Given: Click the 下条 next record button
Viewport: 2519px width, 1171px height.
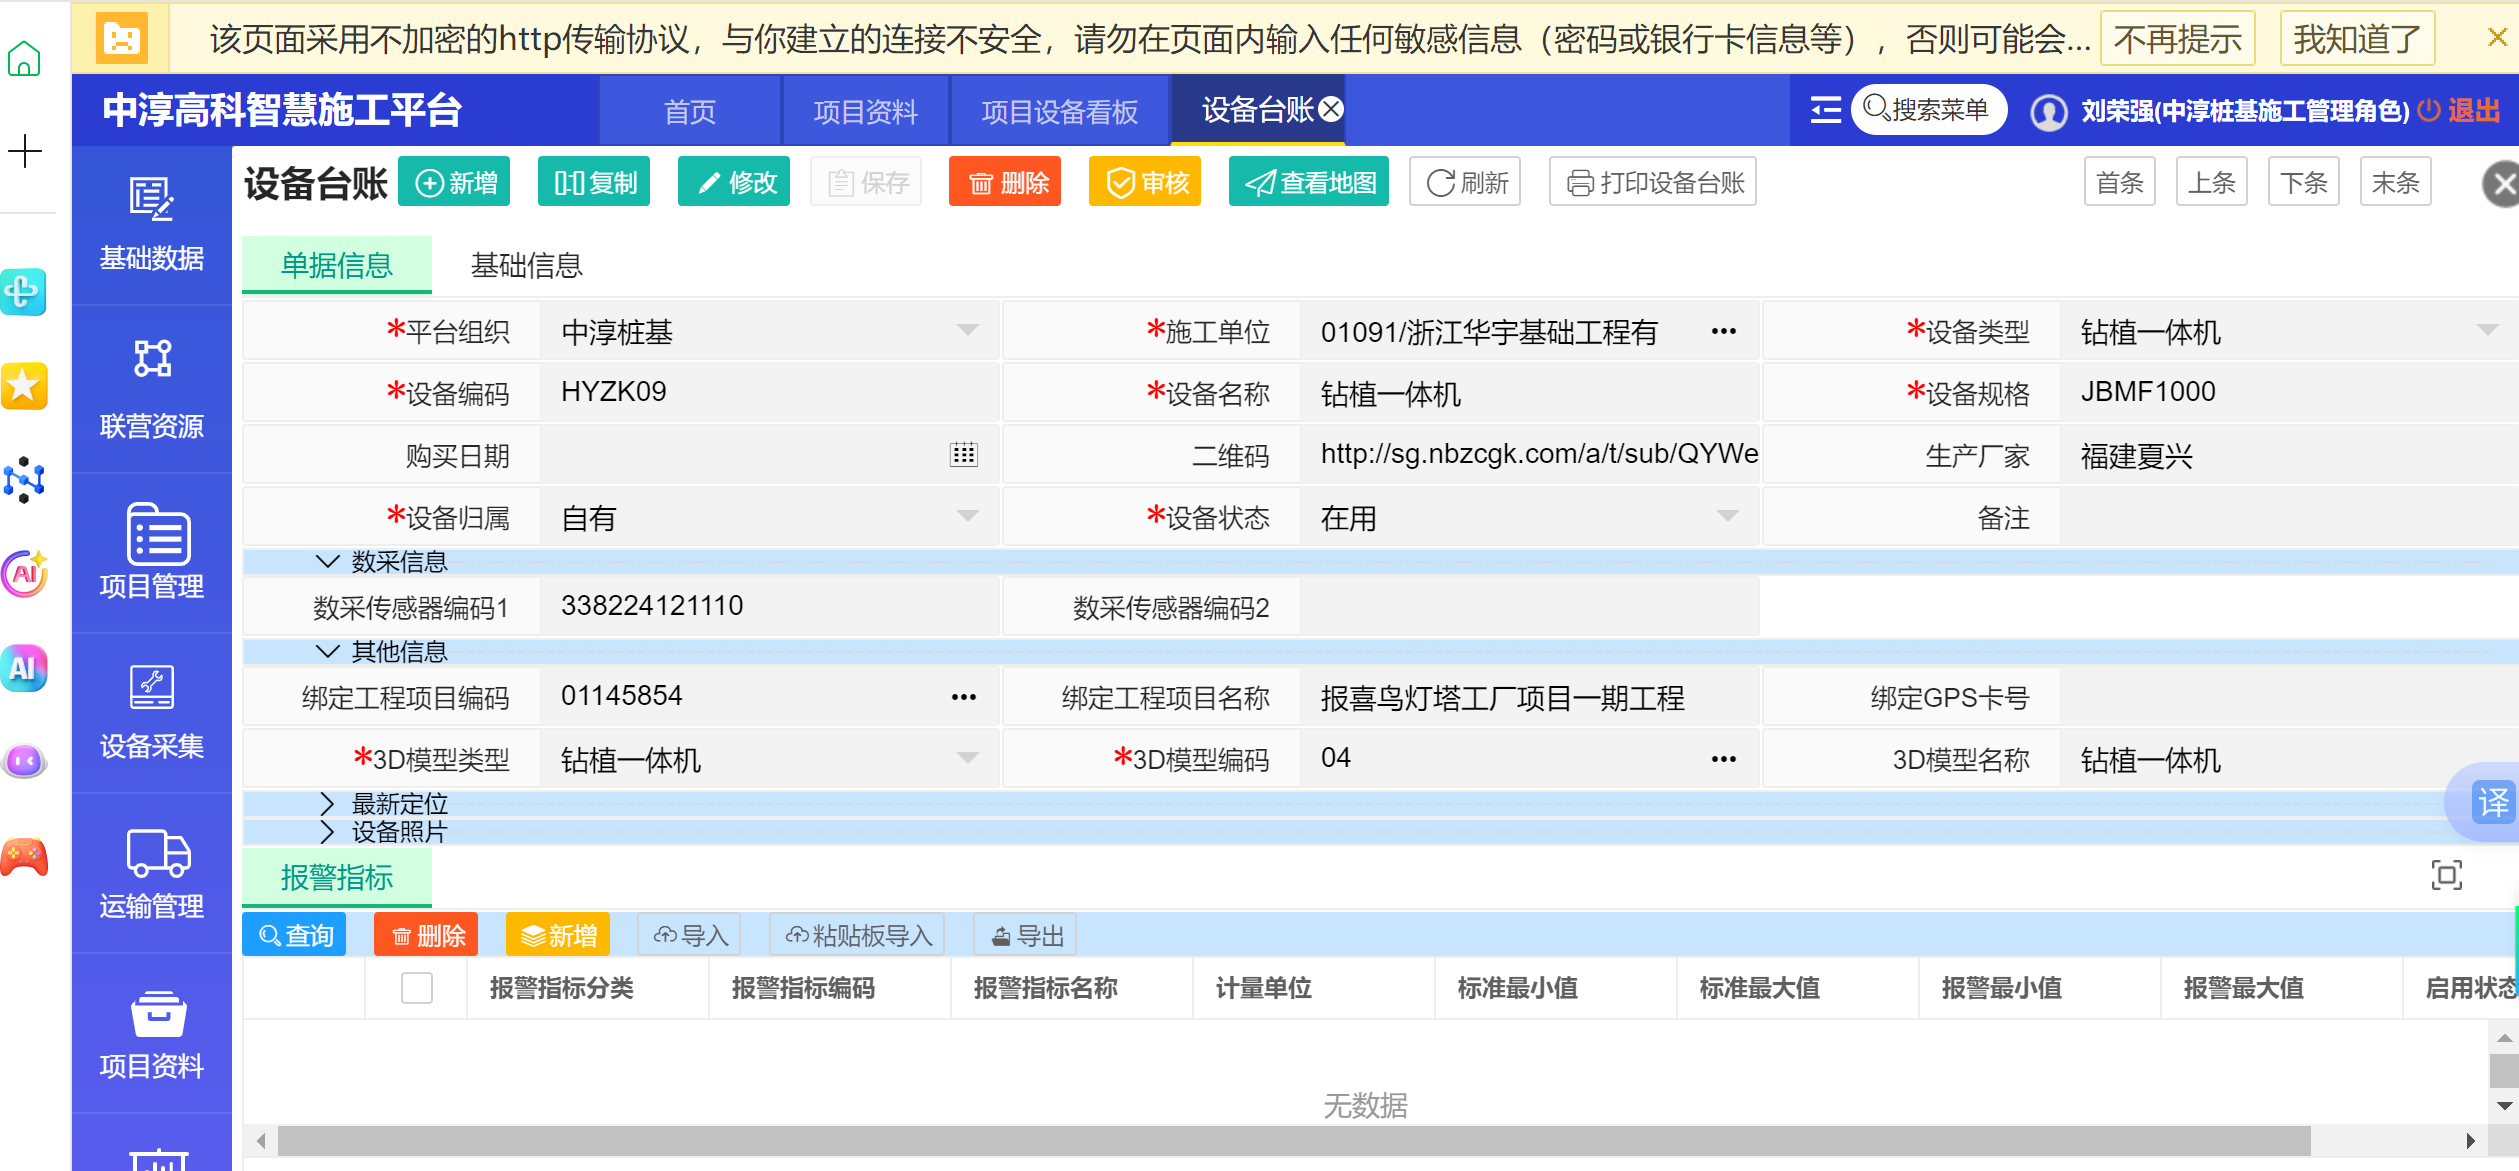Looking at the screenshot, I should pyautogui.click(x=2303, y=182).
